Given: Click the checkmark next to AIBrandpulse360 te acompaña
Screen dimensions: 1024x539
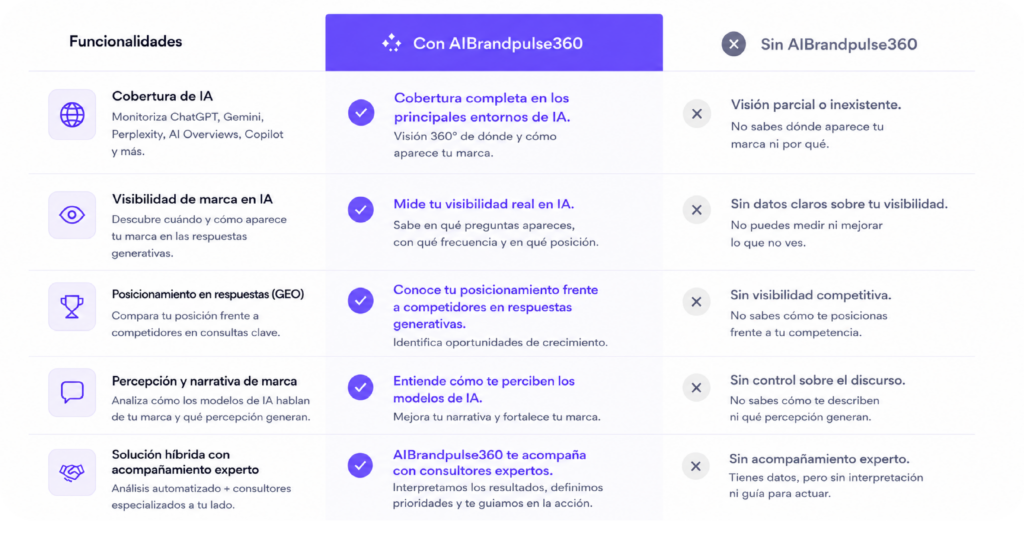Looking at the screenshot, I should 360,465.
